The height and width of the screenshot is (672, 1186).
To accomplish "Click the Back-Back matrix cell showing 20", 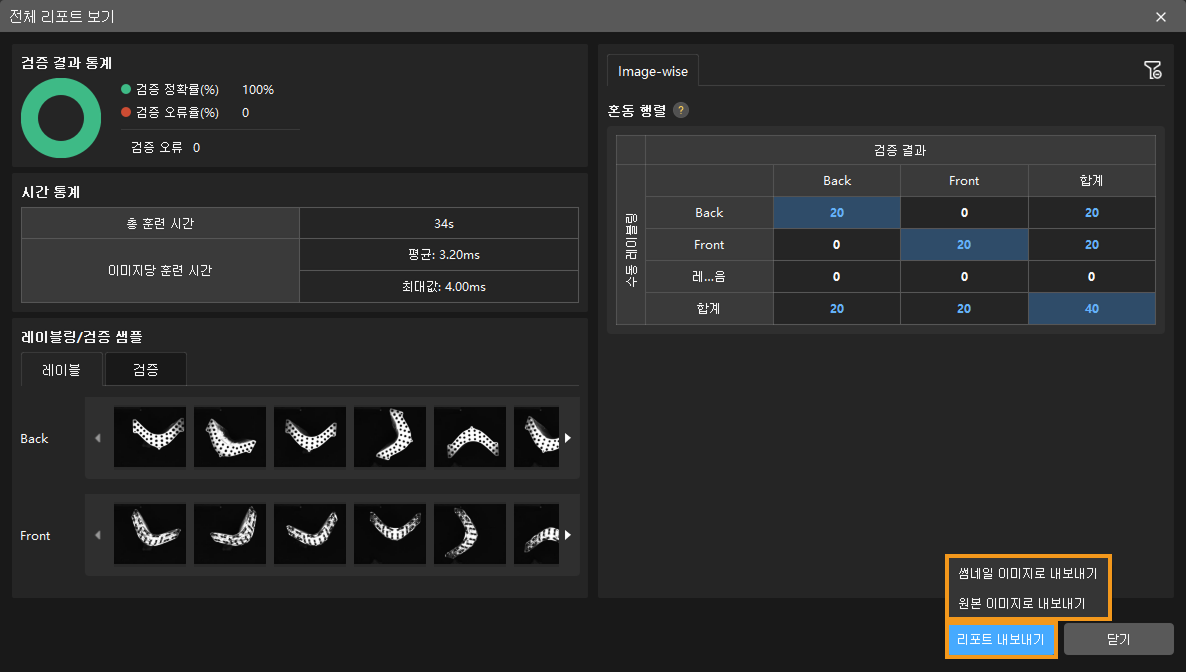I will pyautogui.click(x=836, y=213).
